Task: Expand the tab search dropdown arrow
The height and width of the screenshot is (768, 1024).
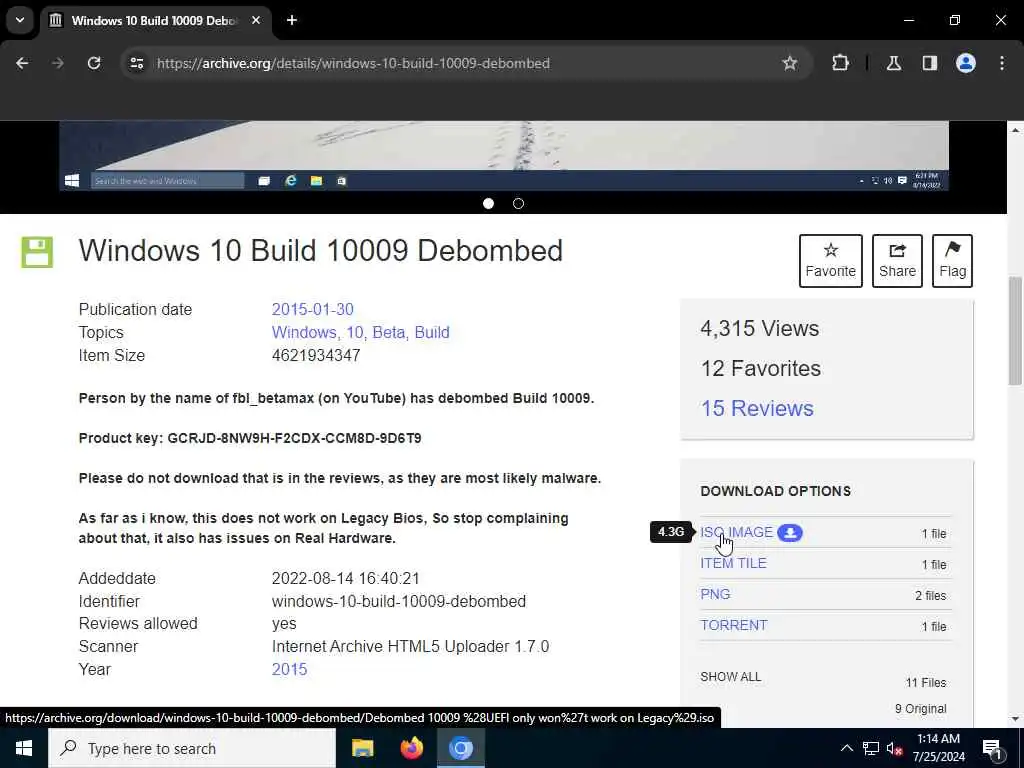Action: click(20, 20)
